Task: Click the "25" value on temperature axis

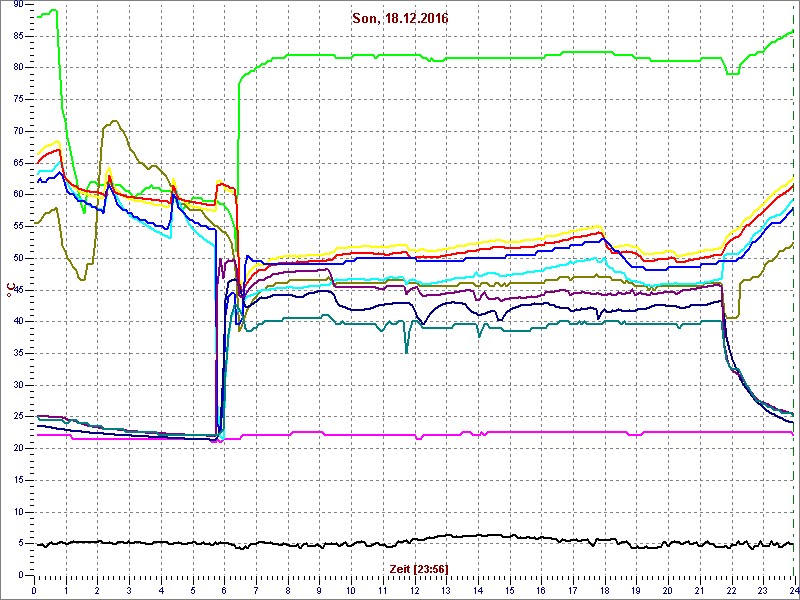Action: click(18, 417)
